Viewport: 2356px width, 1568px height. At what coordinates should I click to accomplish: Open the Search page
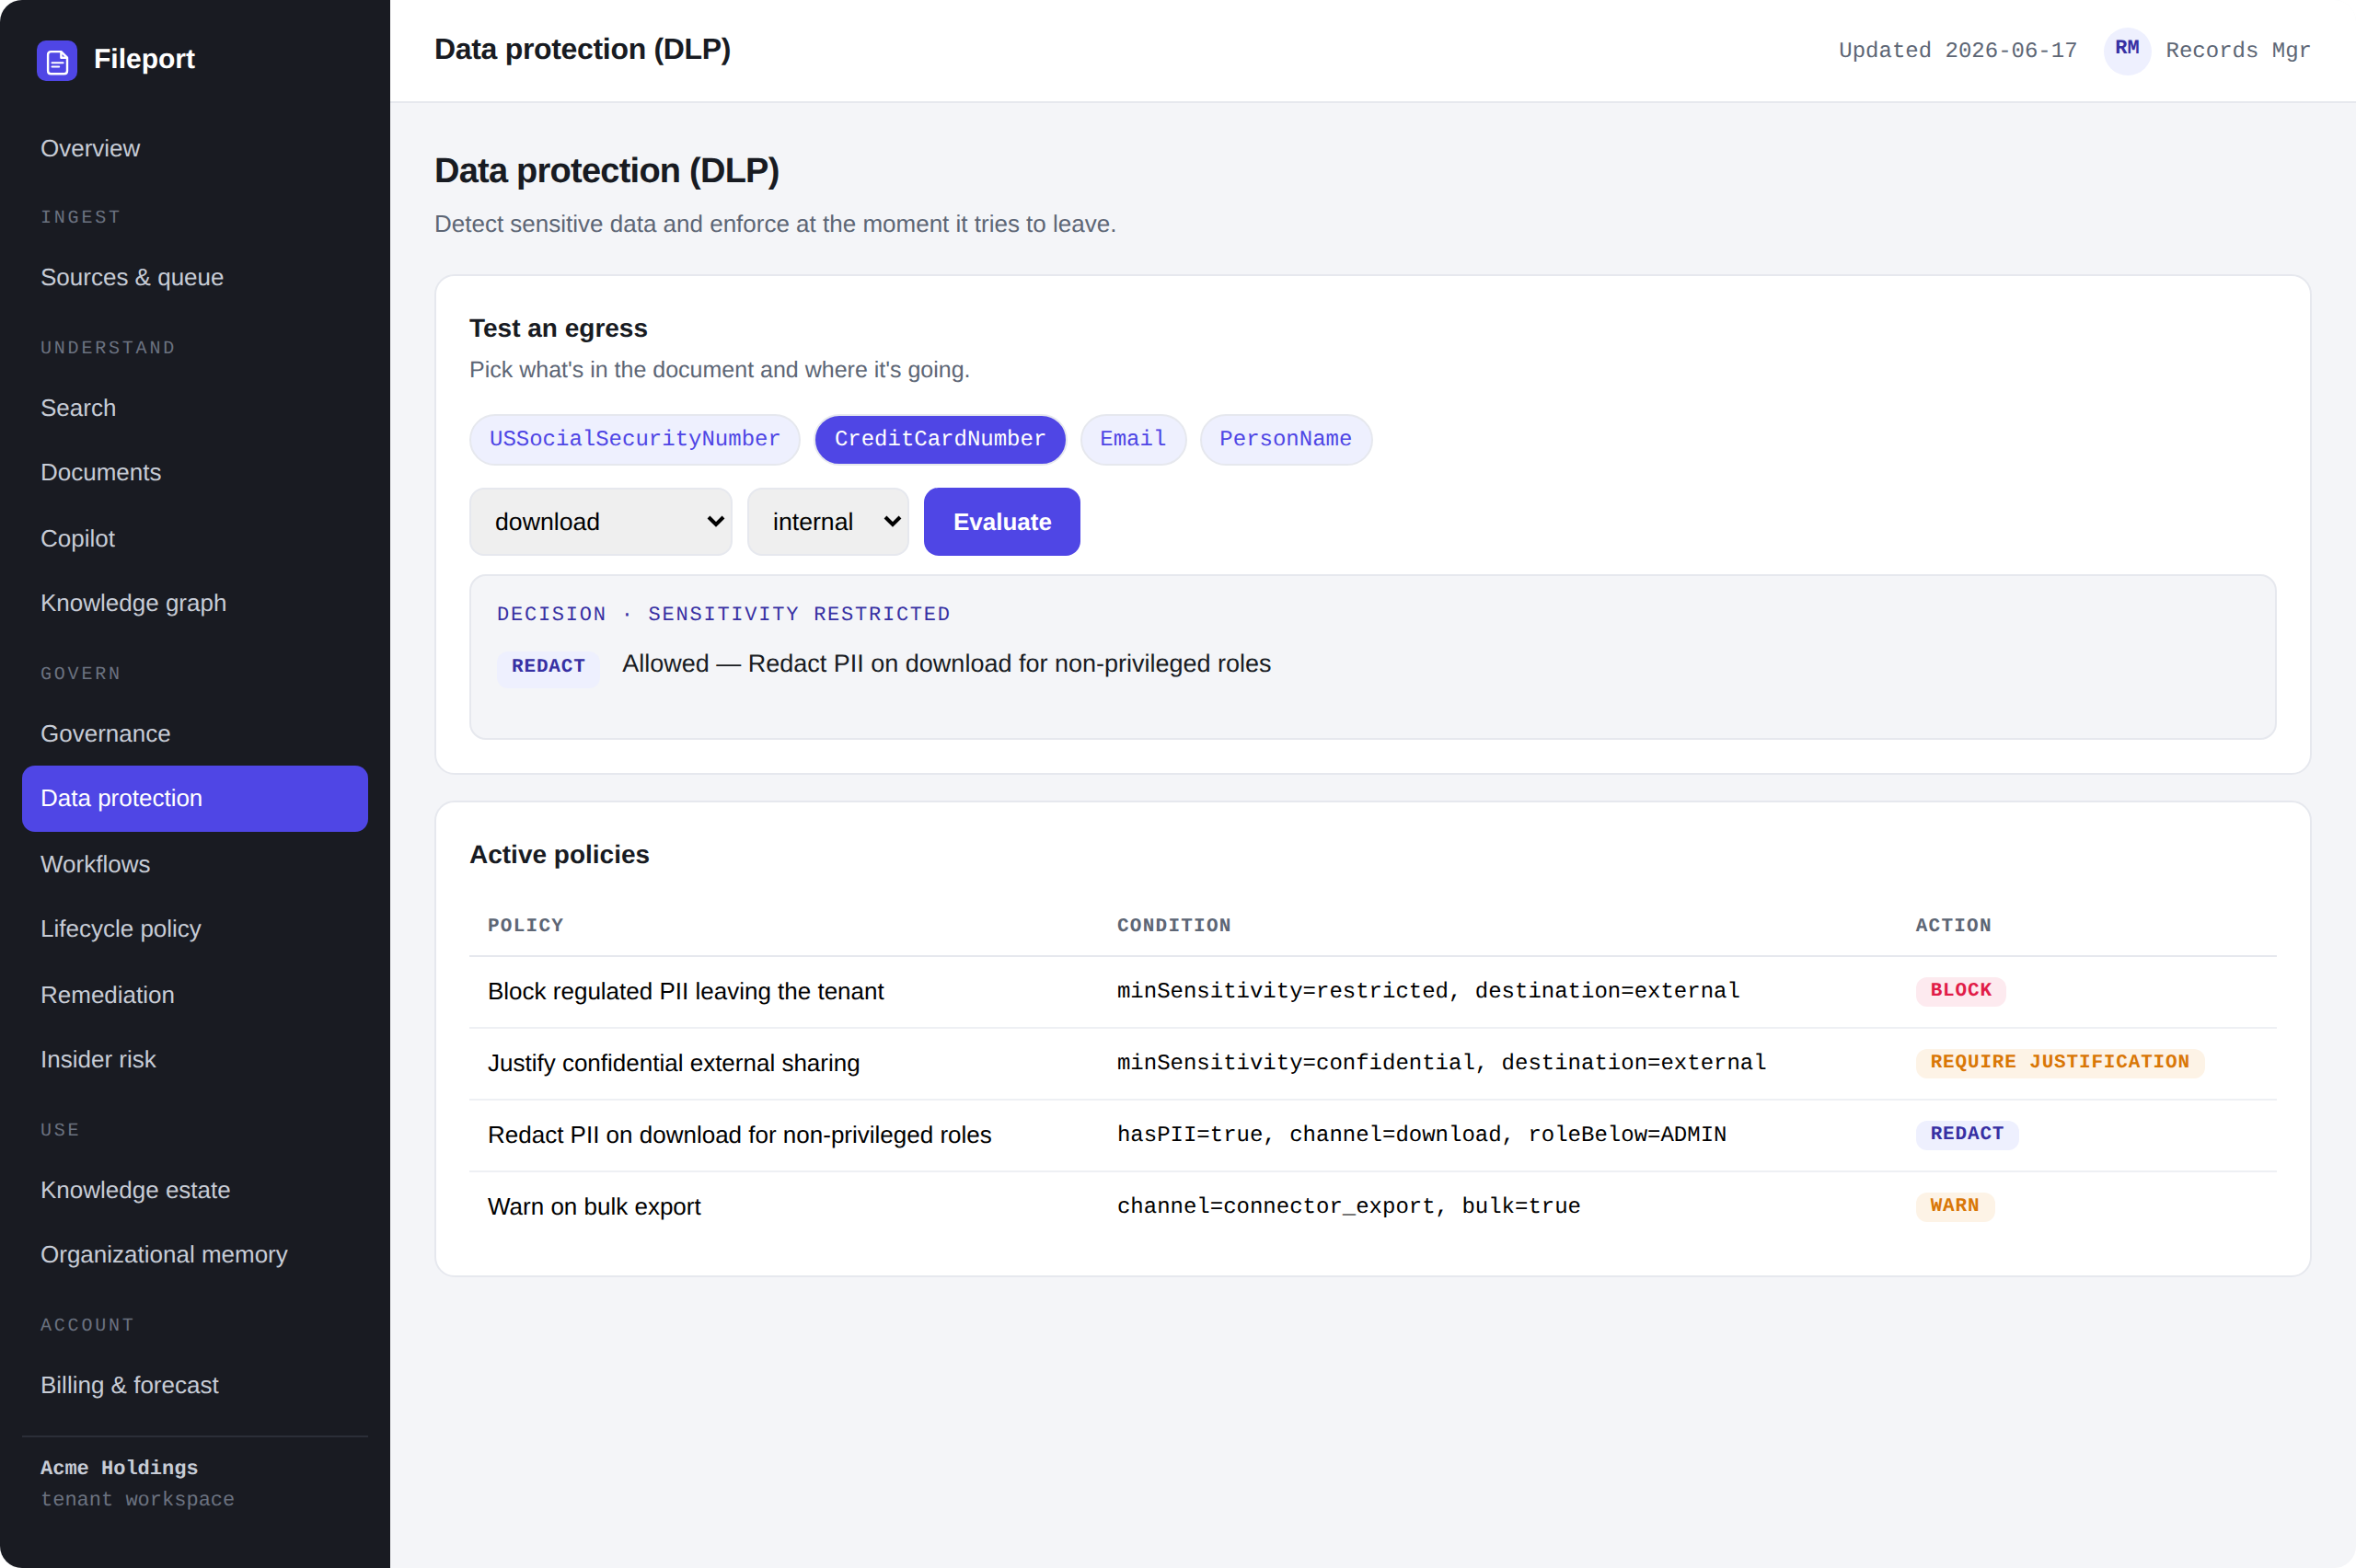pyautogui.click(x=194, y=408)
